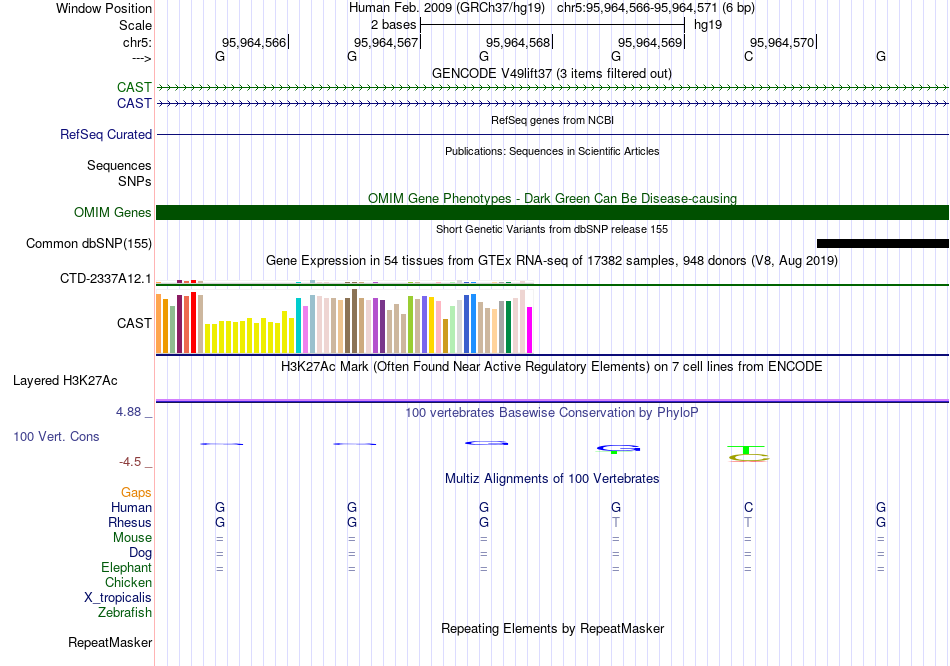Viewport: 950px width, 666px height.
Task: Click the dark green OMIM gene bar
Action: (x=553, y=213)
